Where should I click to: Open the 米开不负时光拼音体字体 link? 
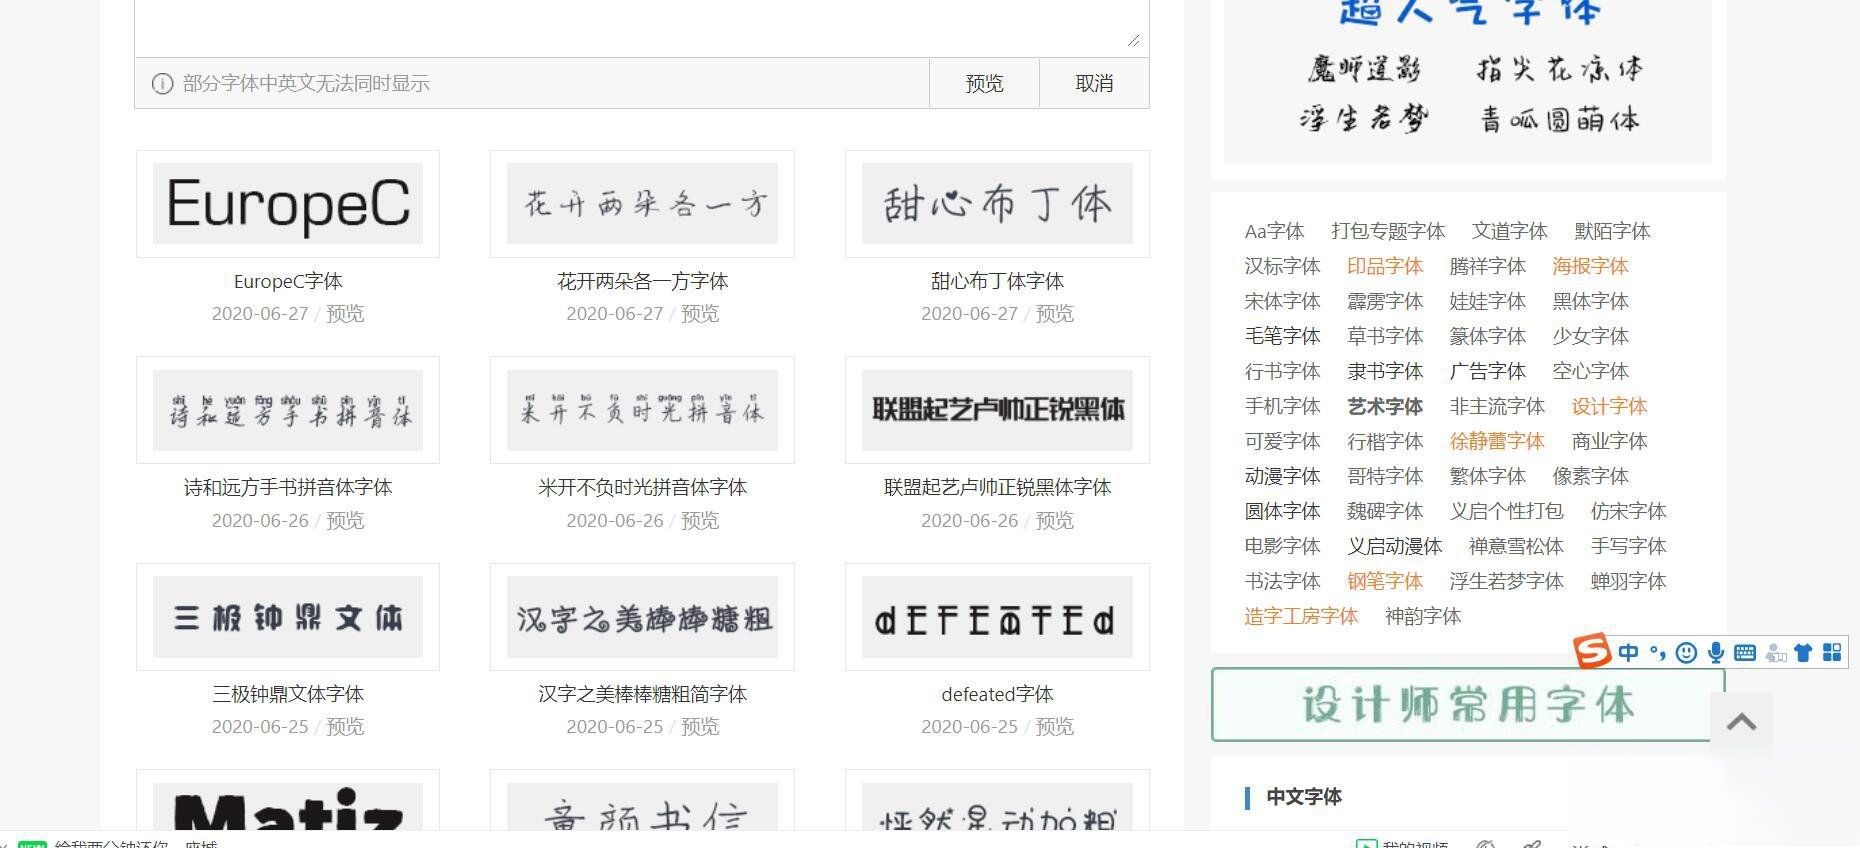click(x=642, y=487)
